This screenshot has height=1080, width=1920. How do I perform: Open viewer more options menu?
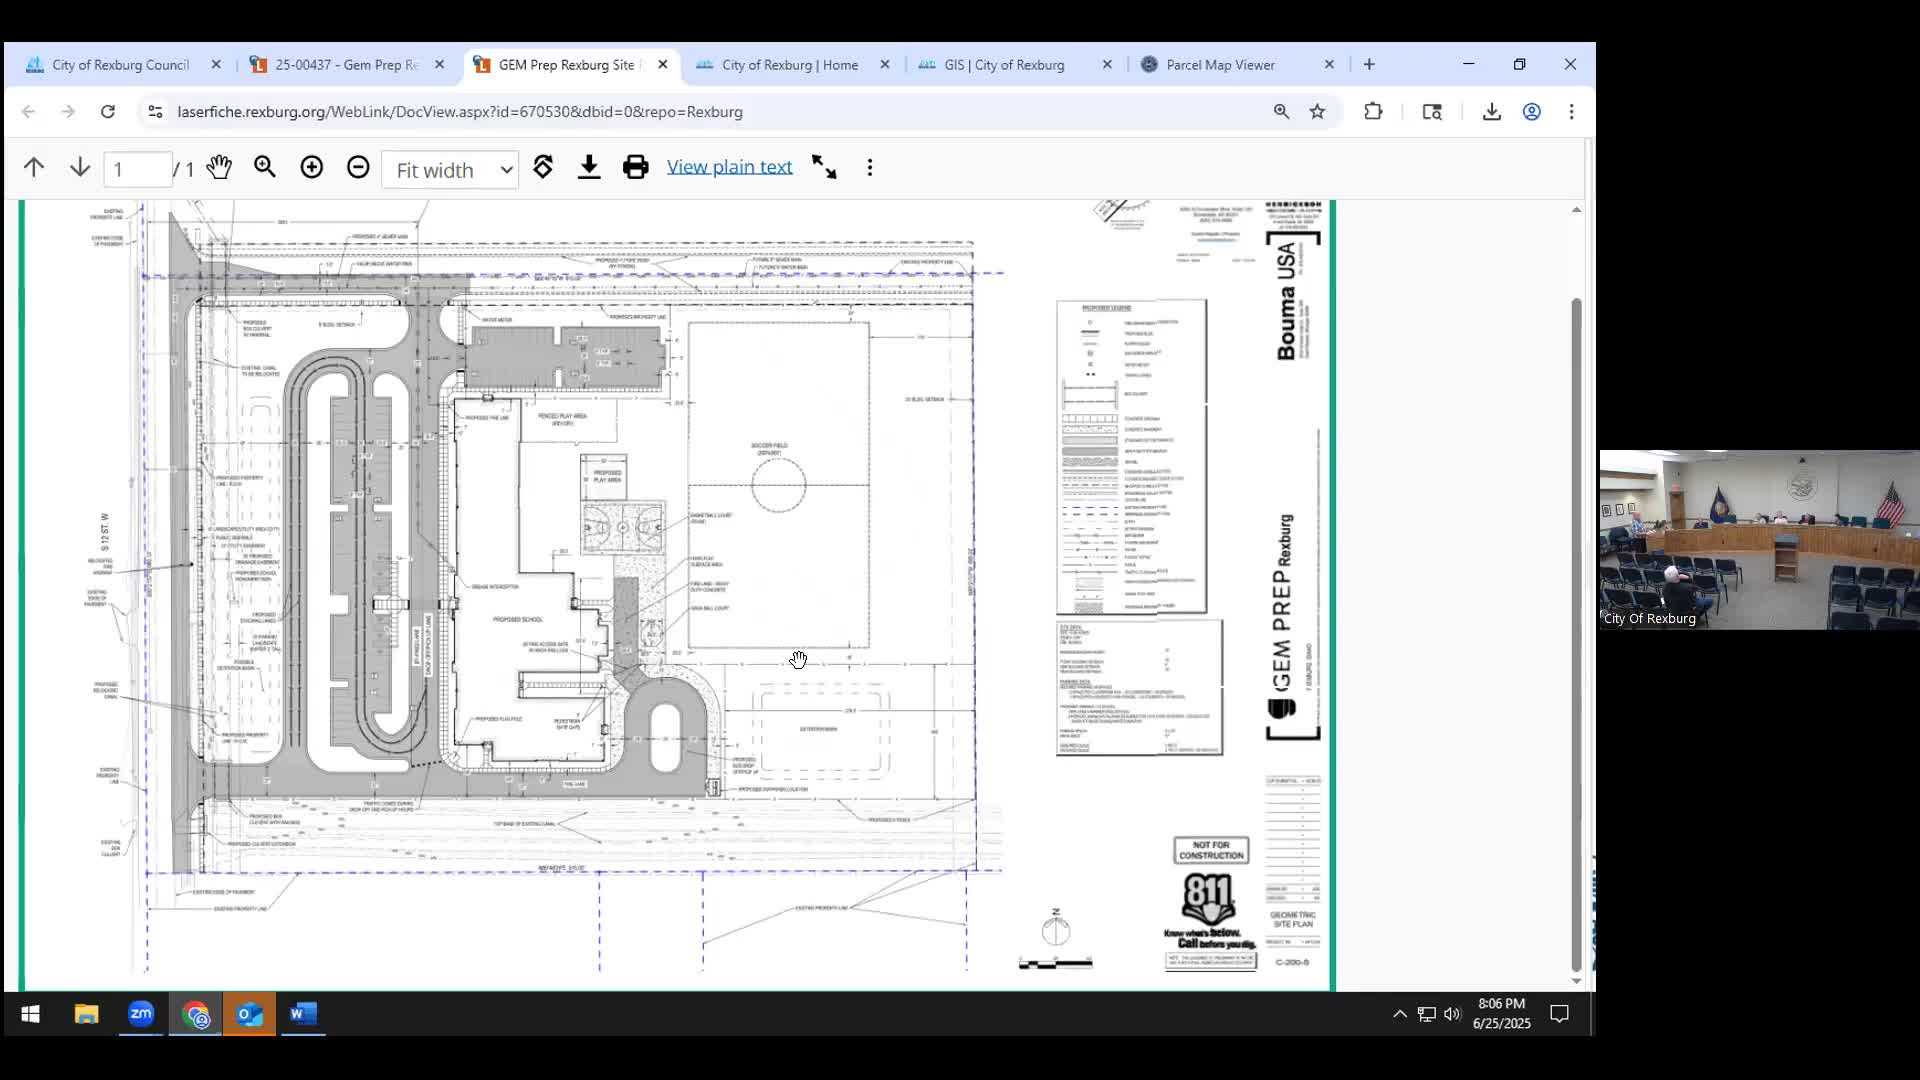(870, 167)
